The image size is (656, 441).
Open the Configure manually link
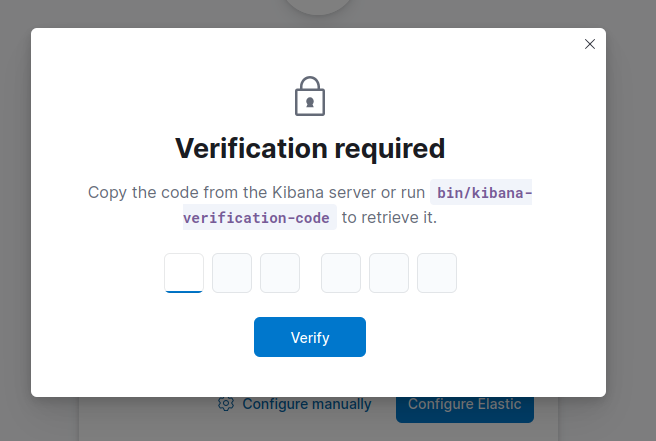click(307, 404)
